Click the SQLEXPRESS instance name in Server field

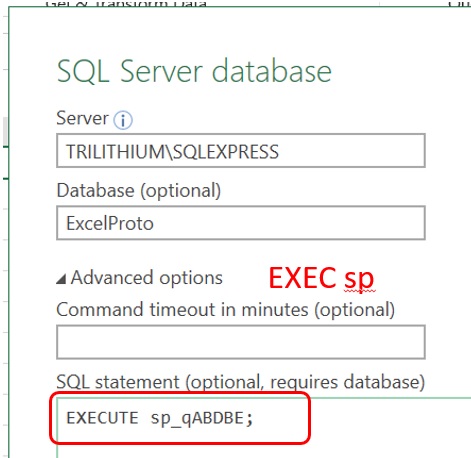click(x=226, y=152)
